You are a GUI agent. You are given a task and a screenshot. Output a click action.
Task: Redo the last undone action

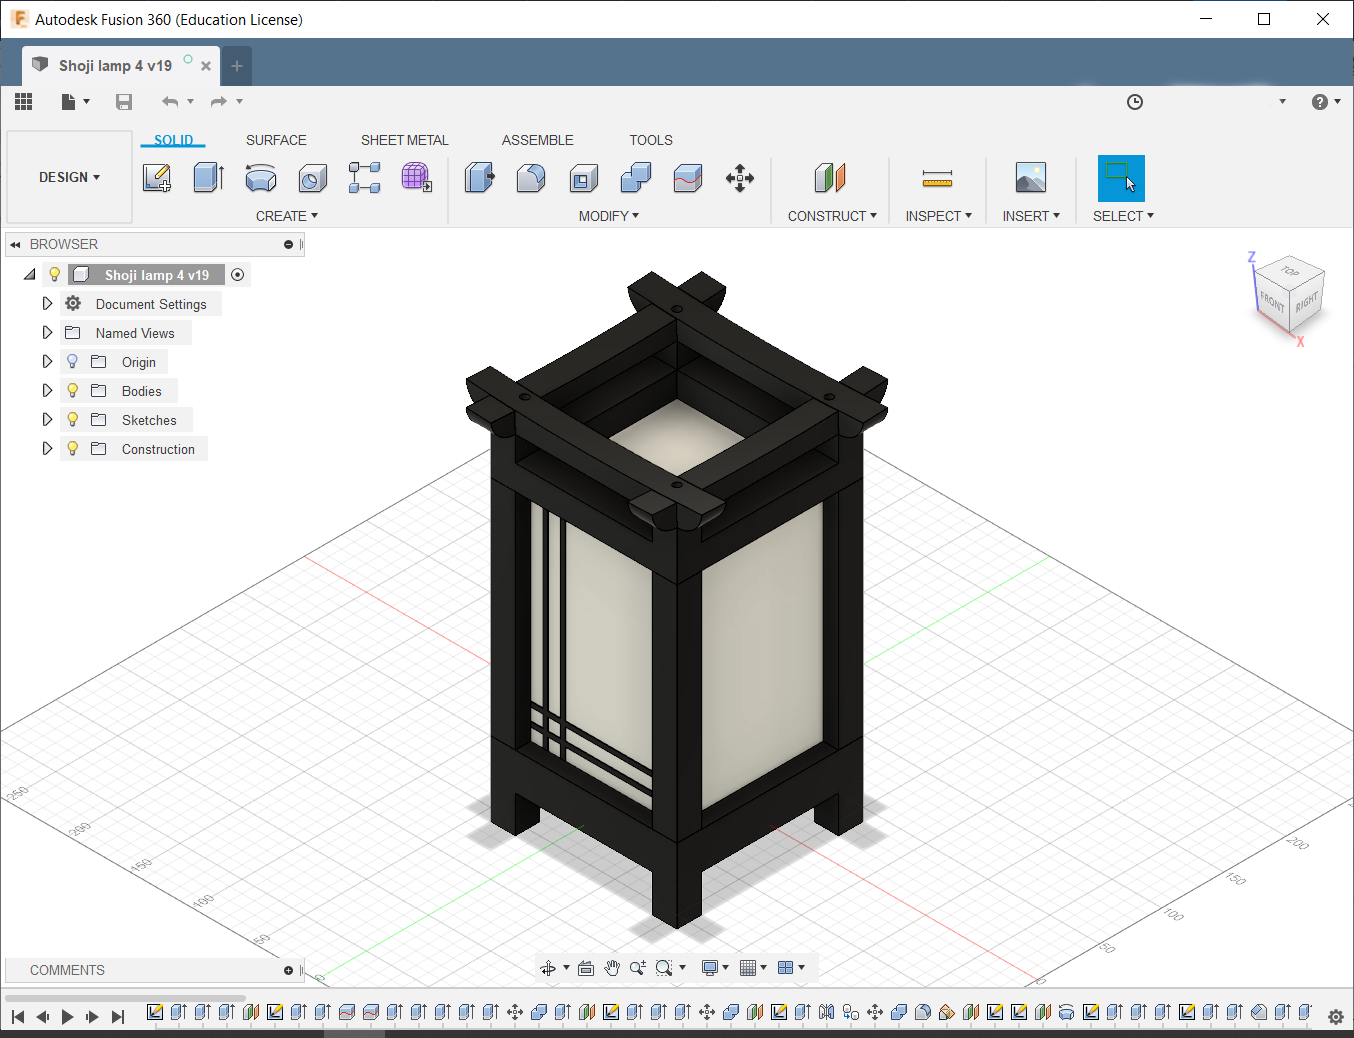point(219,101)
